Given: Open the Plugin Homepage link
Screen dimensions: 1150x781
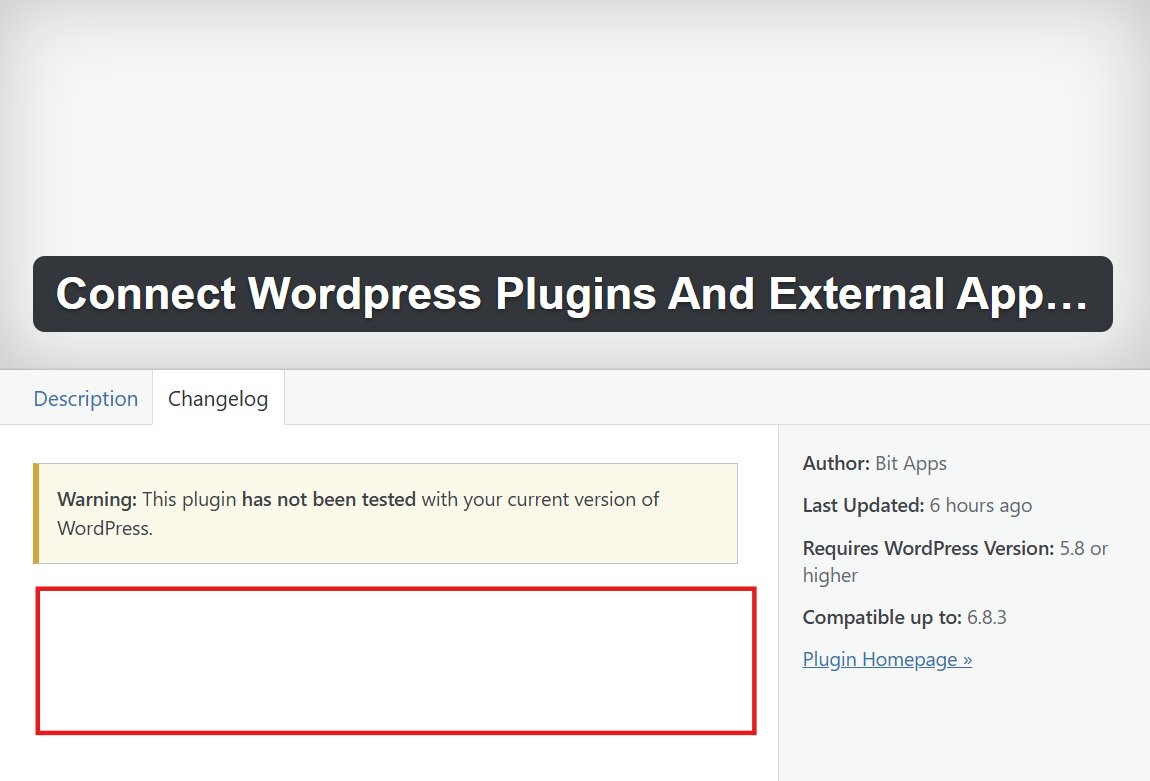Looking at the screenshot, I should pyautogui.click(x=887, y=659).
